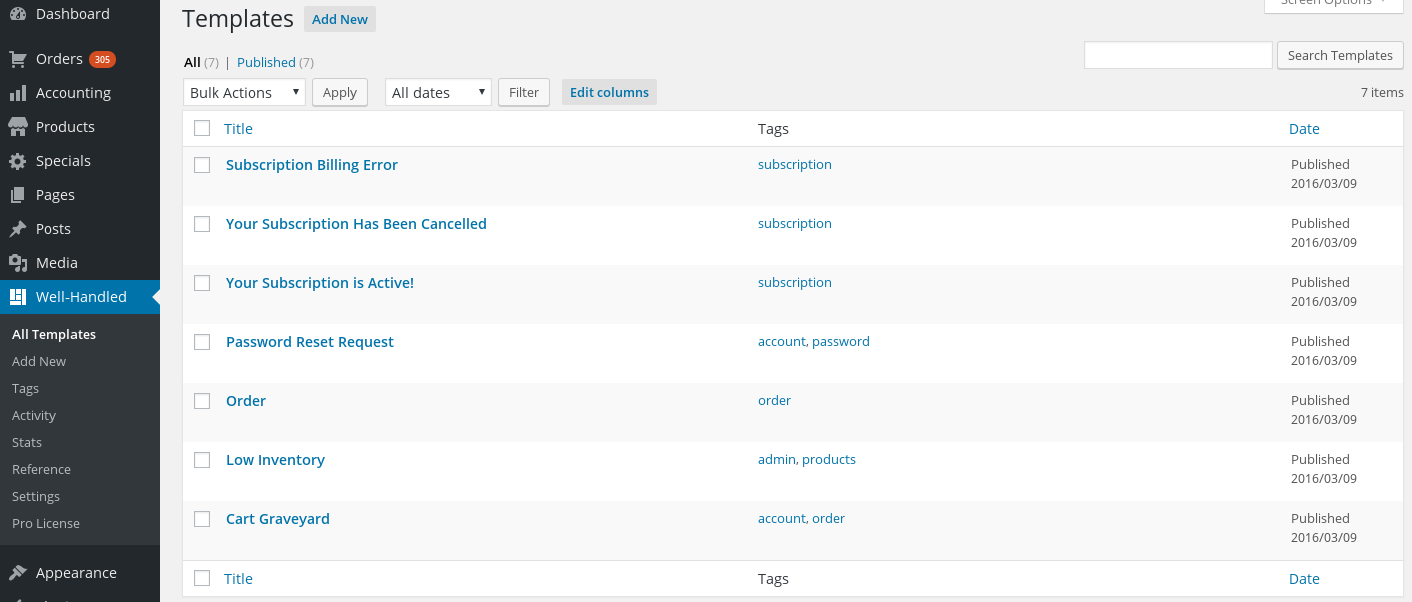Sort templates by the Date column header

point(1304,129)
